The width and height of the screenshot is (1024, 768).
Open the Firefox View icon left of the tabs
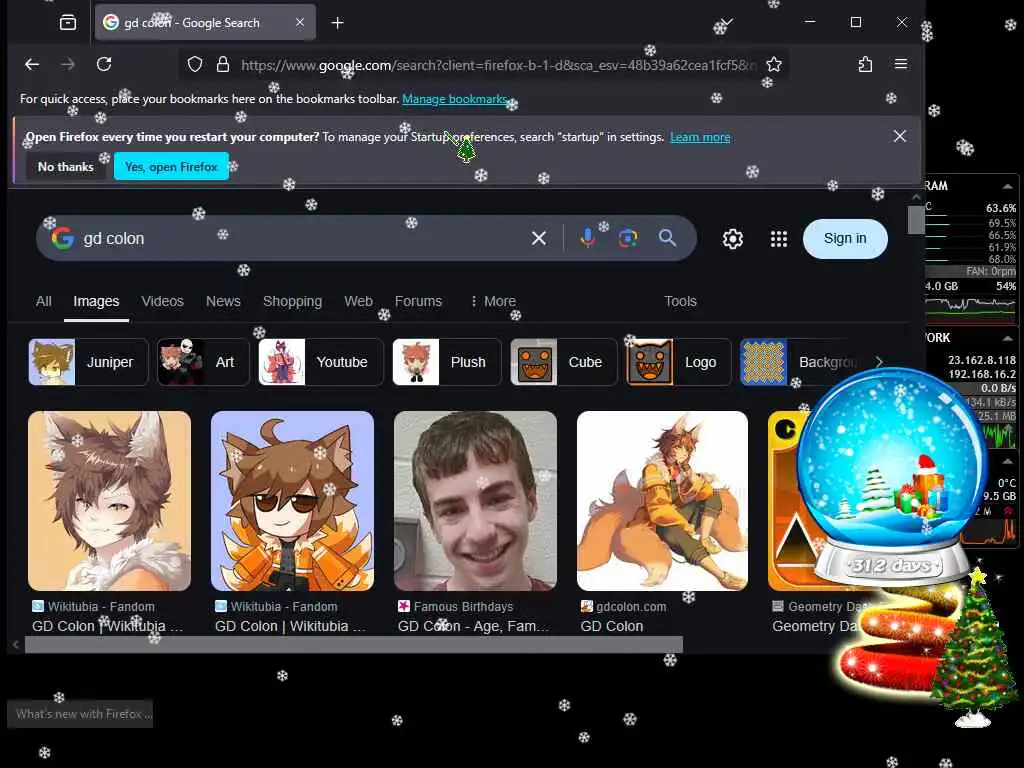pos(68,23)
